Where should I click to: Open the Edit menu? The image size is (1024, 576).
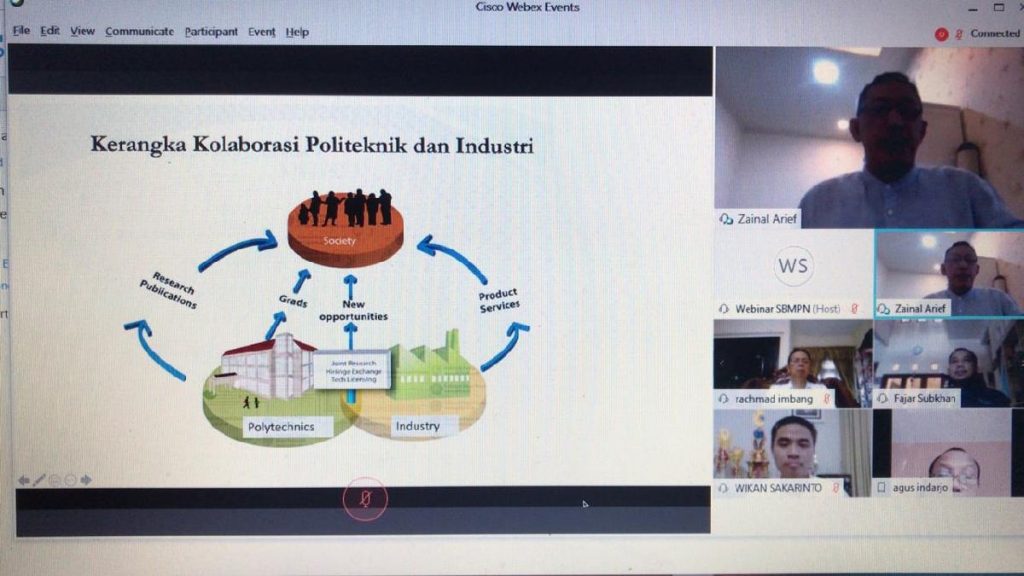pyautogui.click(x=50, y=31)
